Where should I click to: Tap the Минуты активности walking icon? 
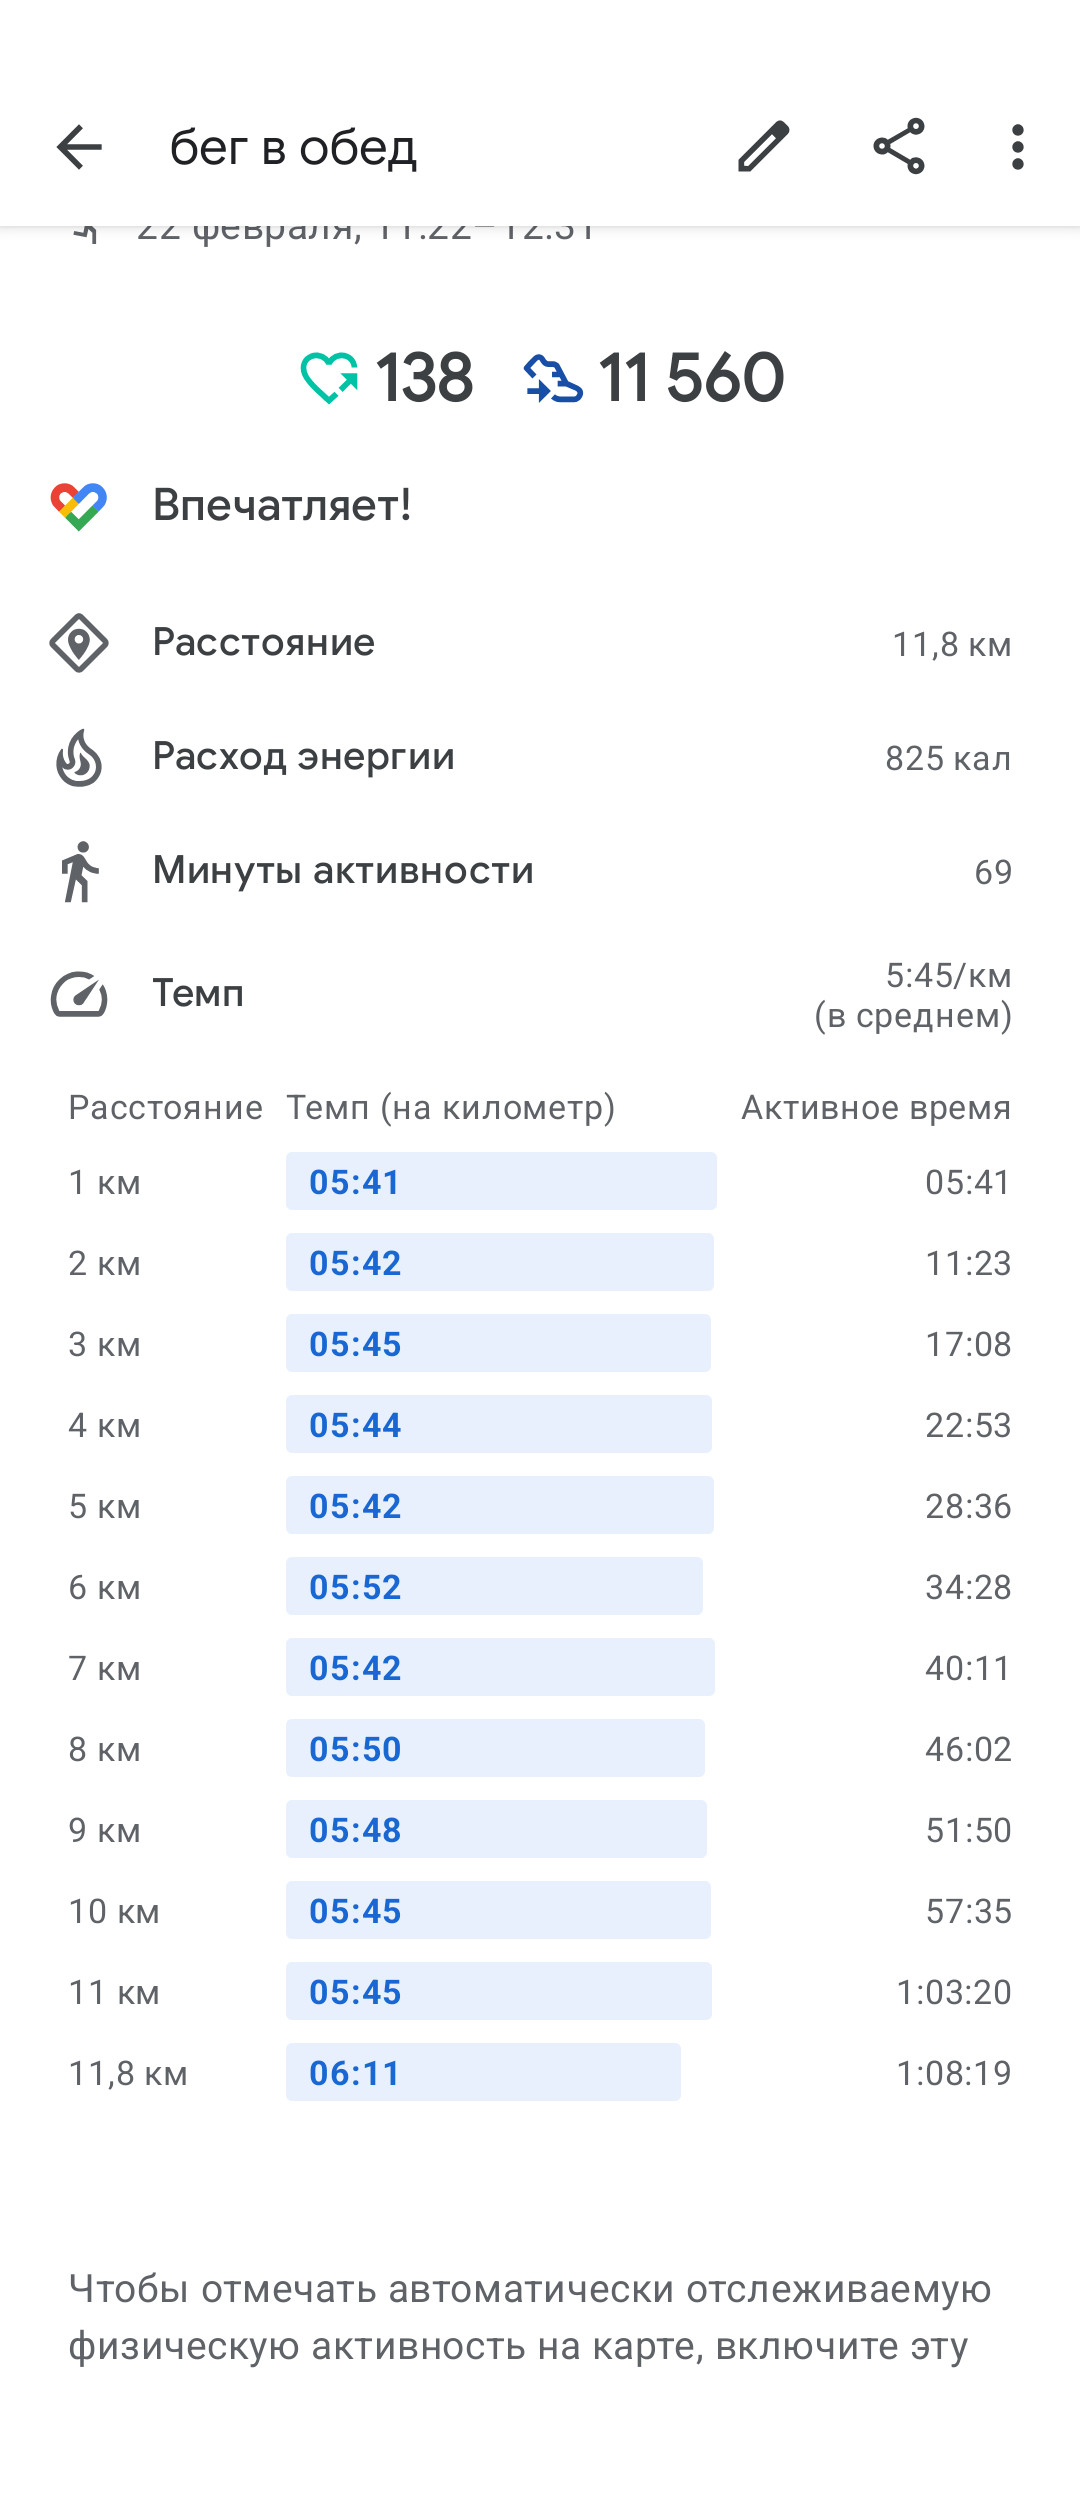coord(79,872)
